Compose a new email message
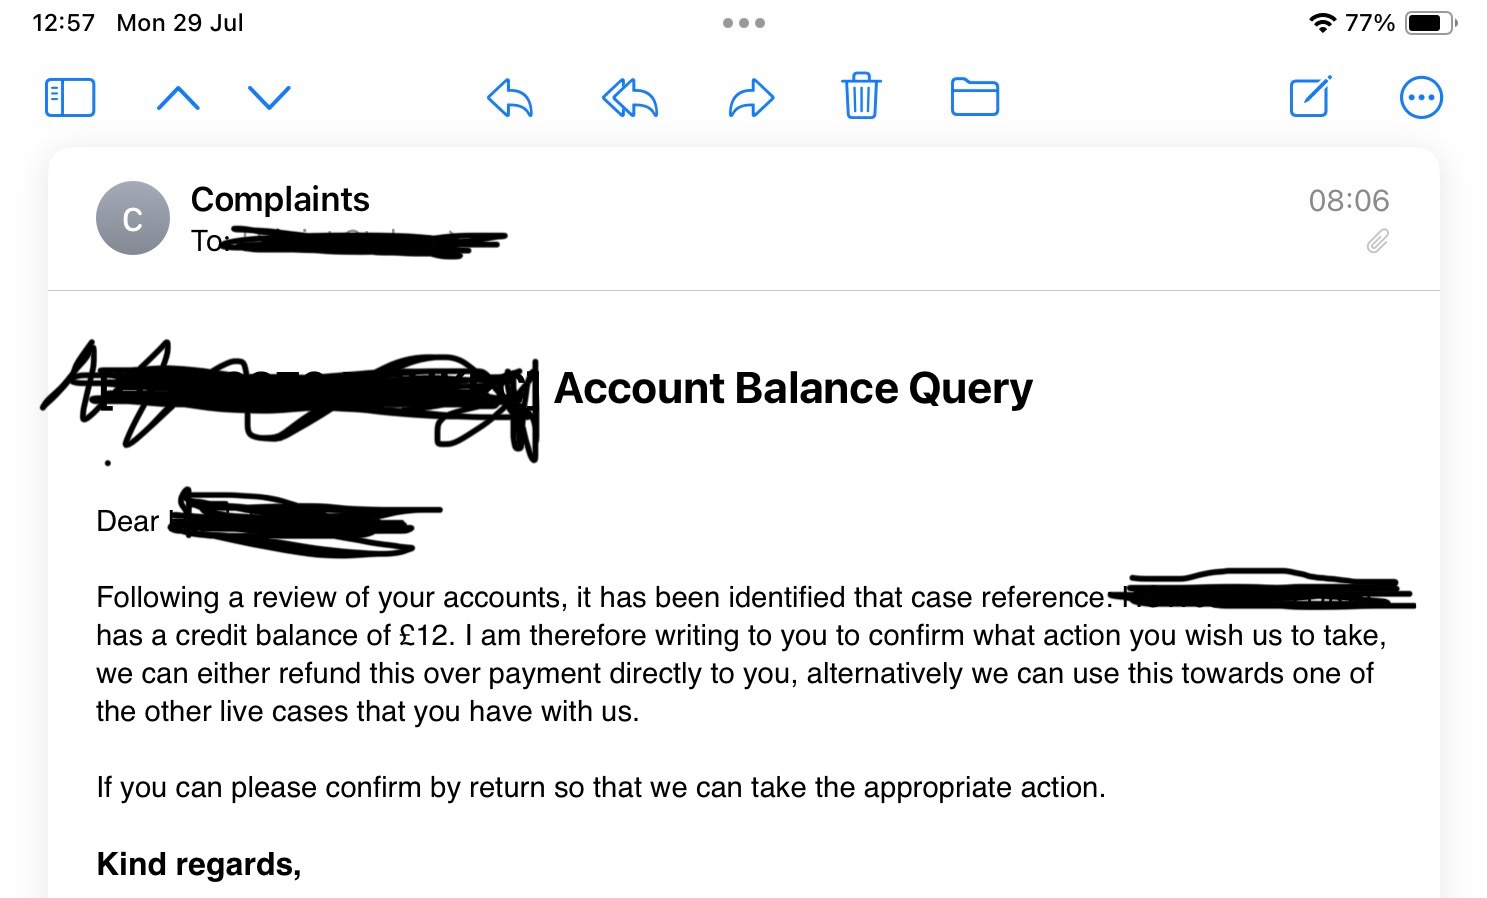The width and height of the screenshot is (1487, 898). pos(1310,97)
